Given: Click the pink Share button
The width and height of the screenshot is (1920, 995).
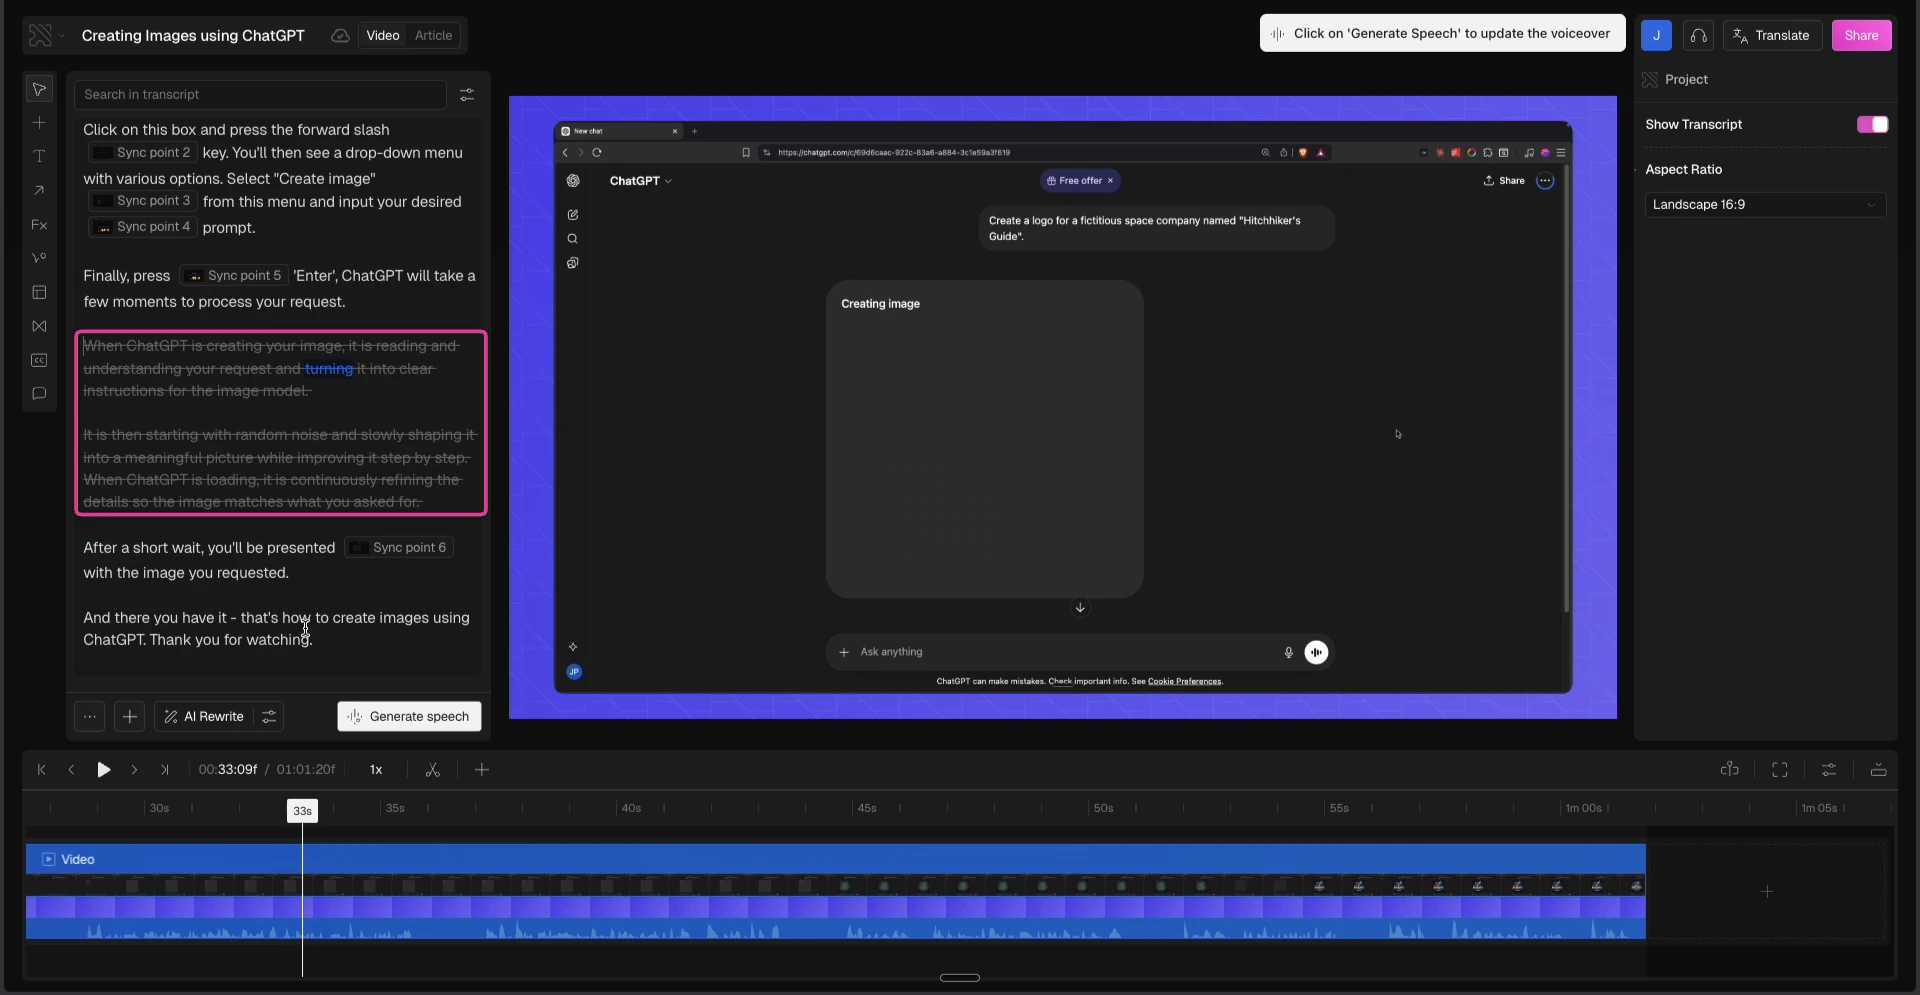Looking at the screenshot, I should click(x=1861, y=36).
